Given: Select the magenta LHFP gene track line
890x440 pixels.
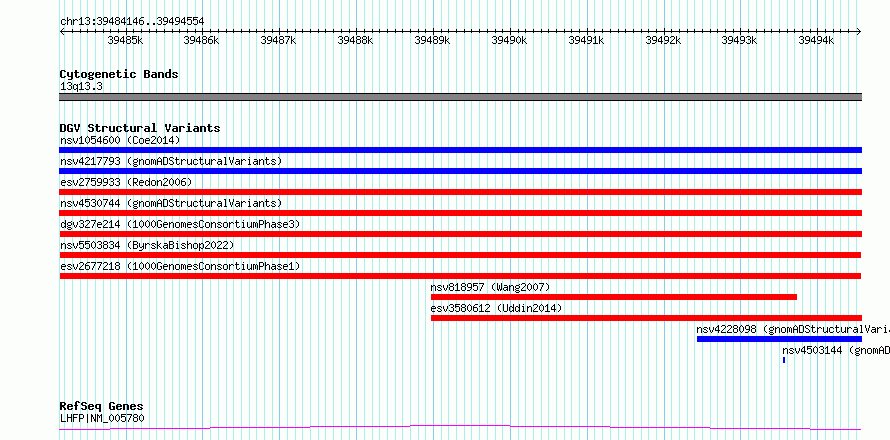Looking at the screenshot, I should pyautogui.click(x=460, y=427).
